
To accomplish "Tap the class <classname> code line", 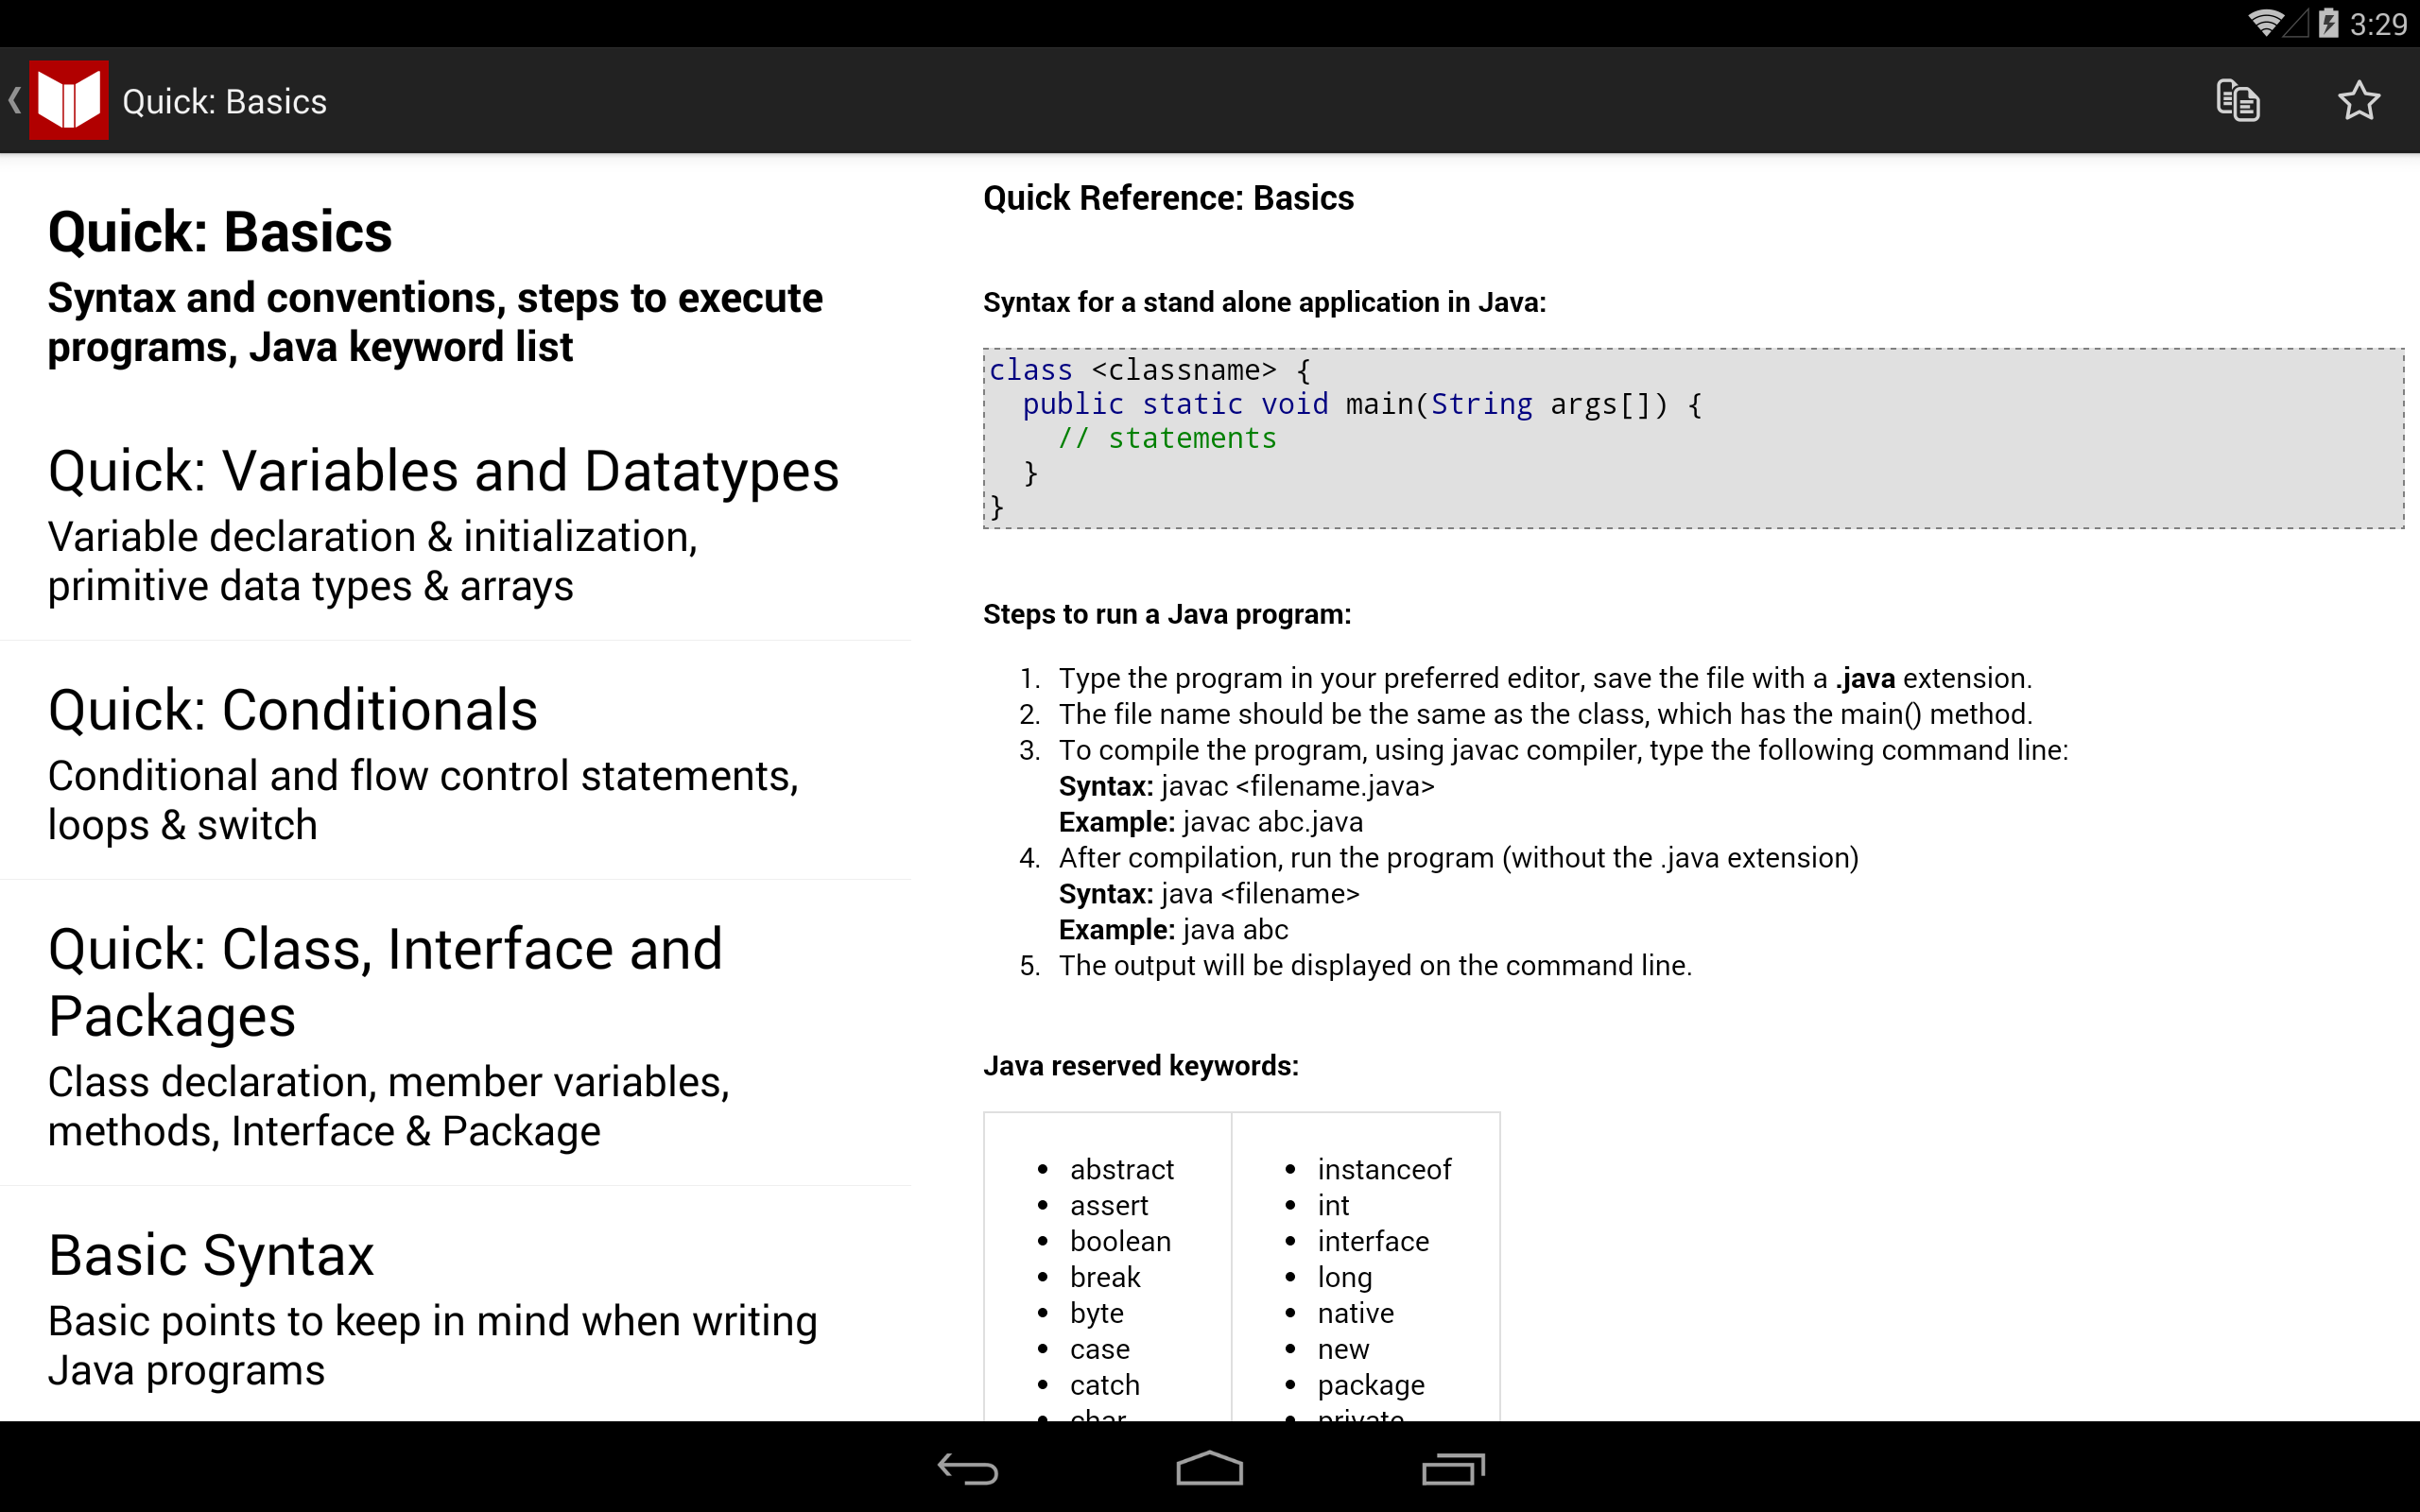I will pos(1150,370).
